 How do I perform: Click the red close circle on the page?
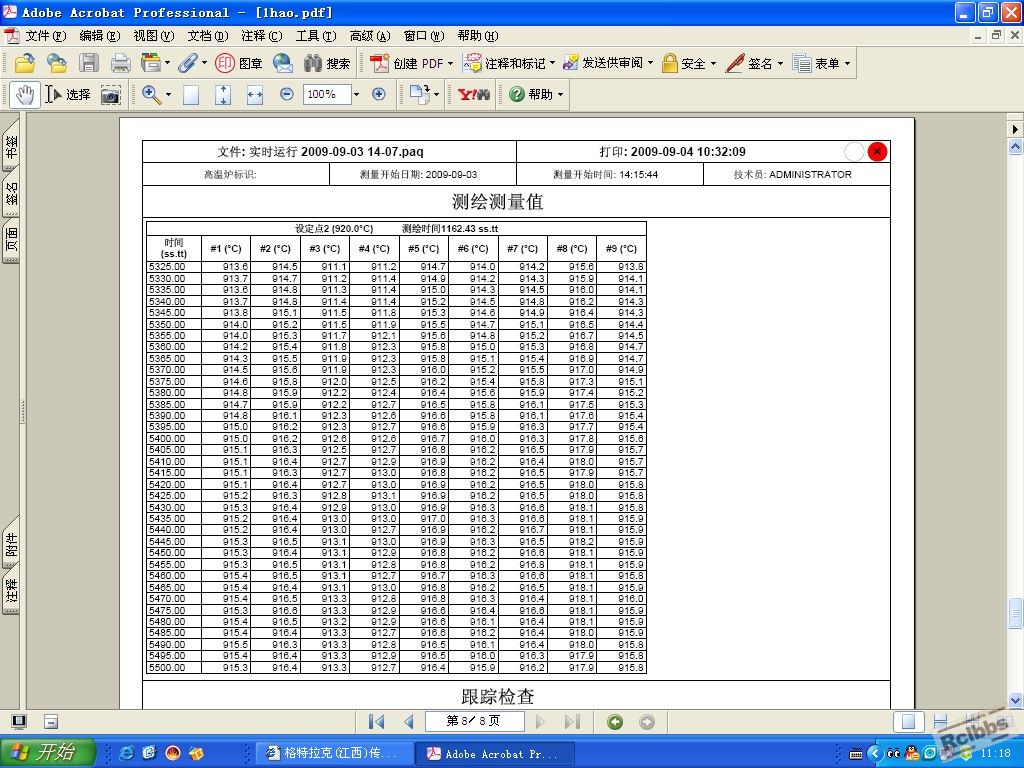tap(877, 152)
